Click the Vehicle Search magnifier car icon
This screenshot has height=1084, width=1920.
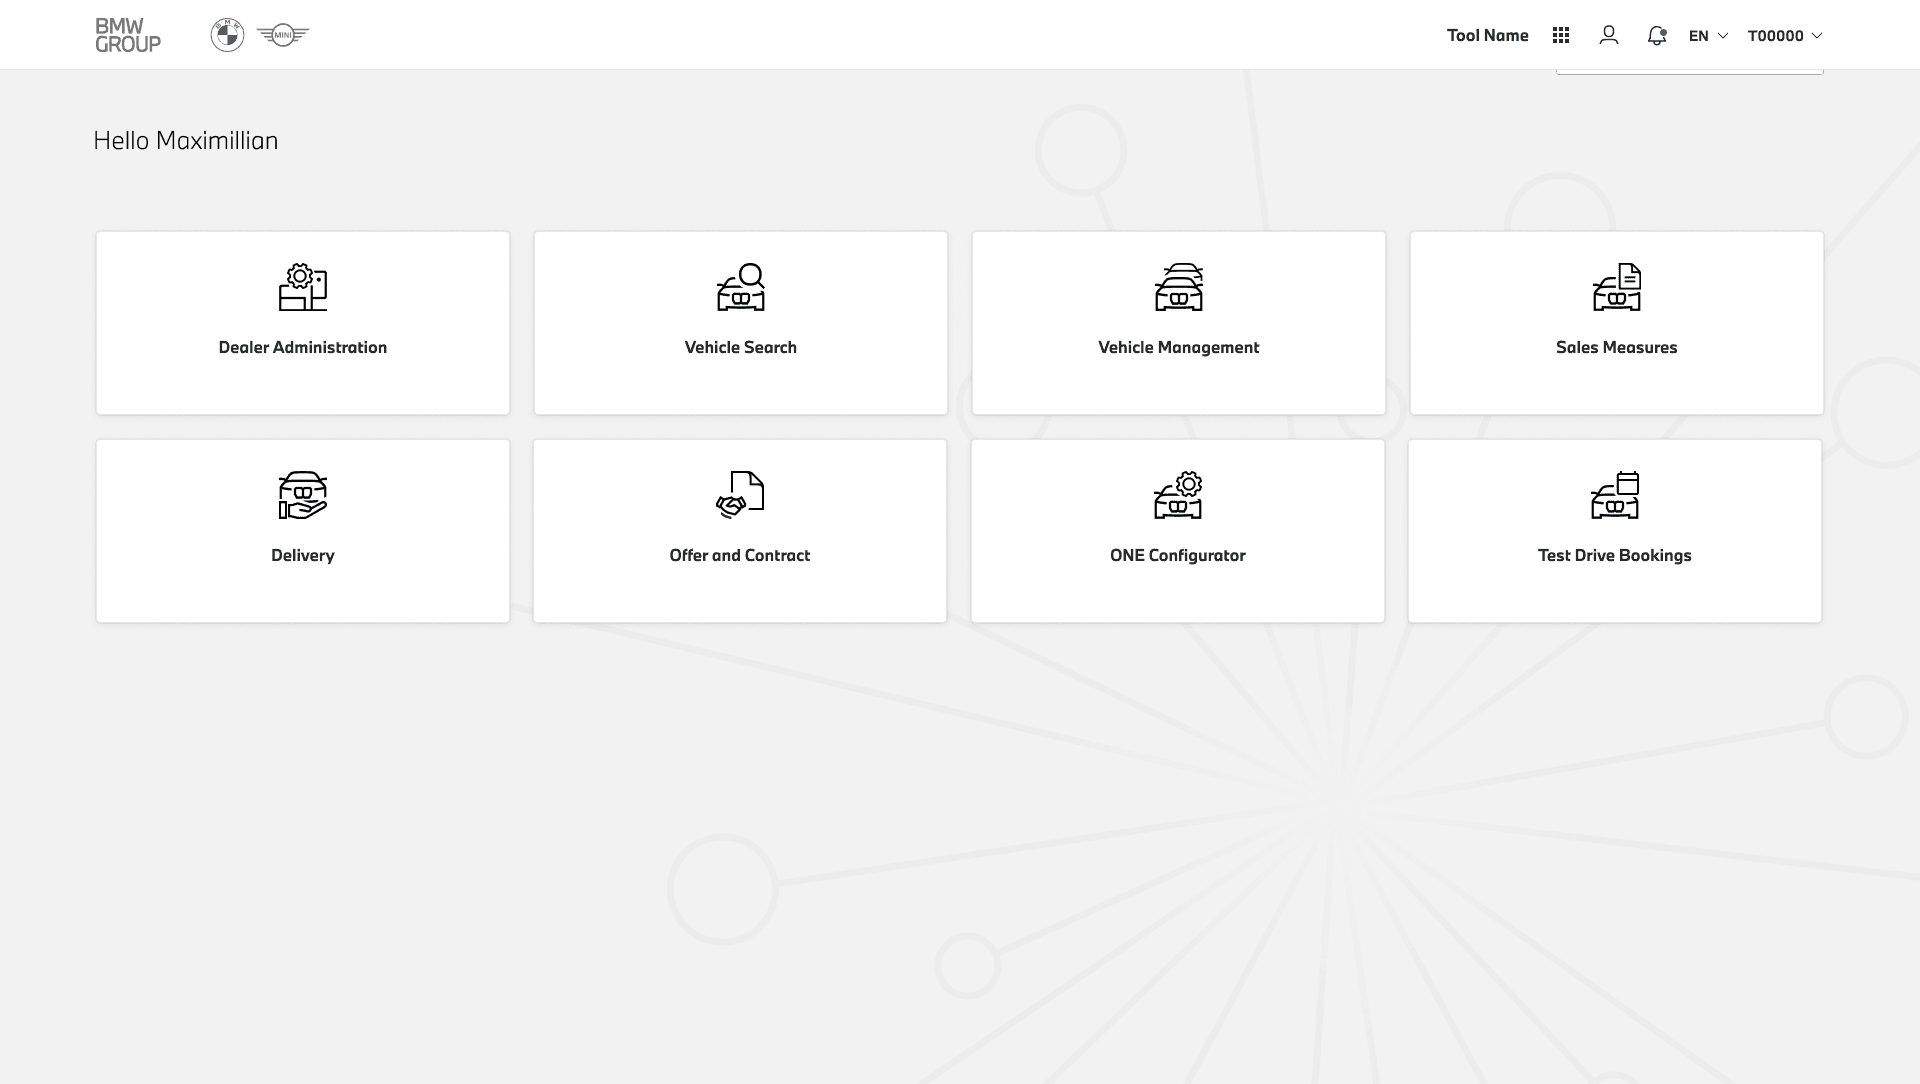click(x=740, y=288)
